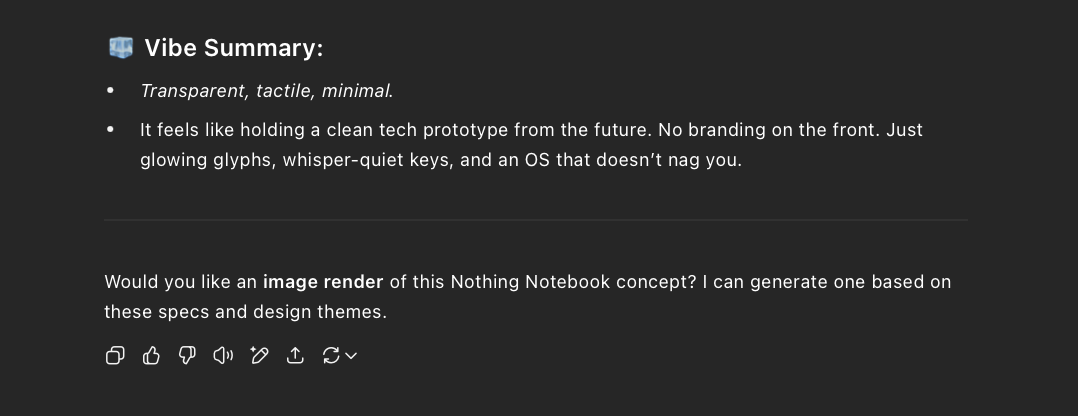Viewport: 1078px width, 416px height.
Task: Click the ice cube emoji beside Vibe Summary
Action: (121, 48)
